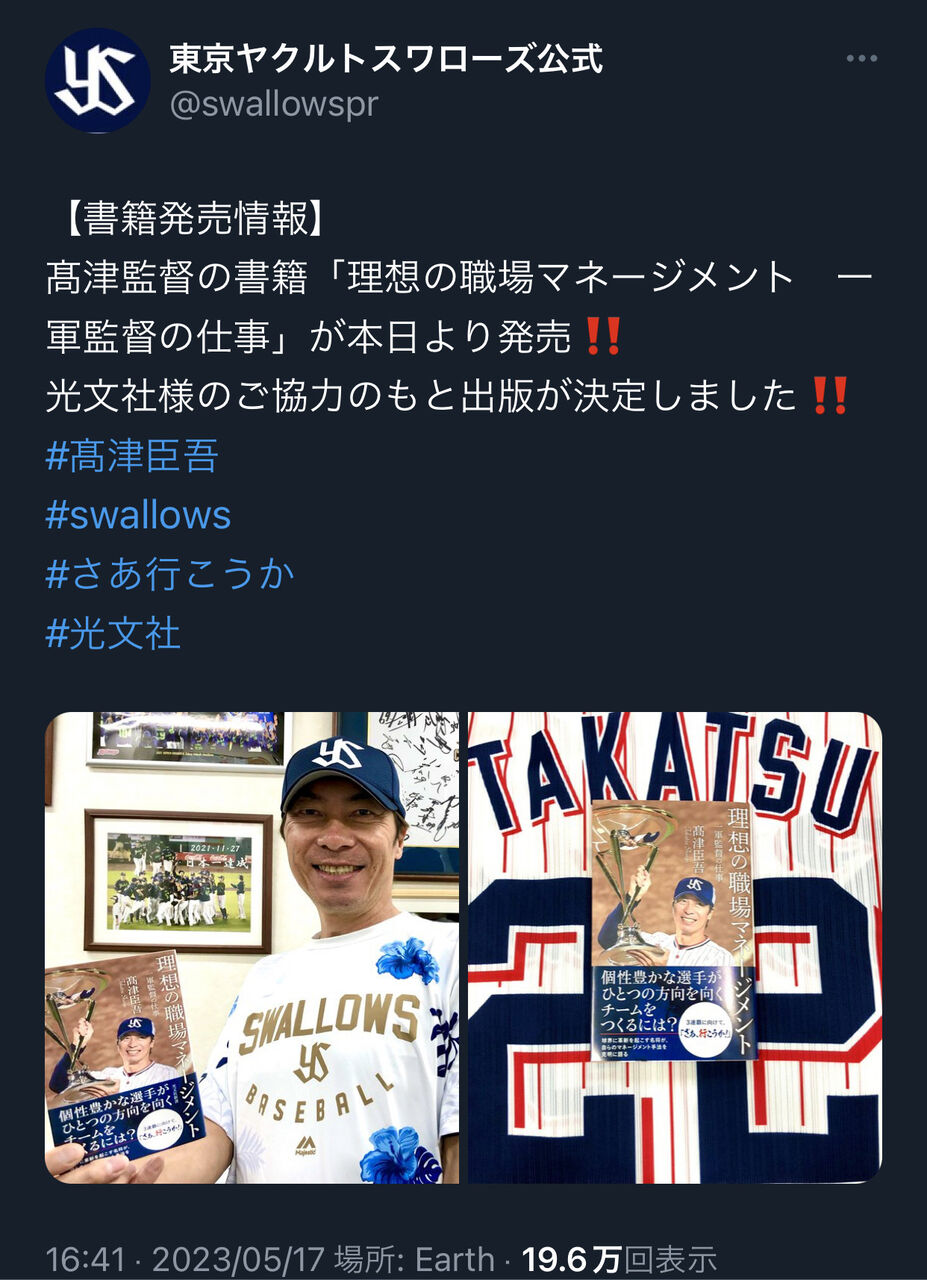Image resolution: width=927 pixels, height=1280 pixels.
Task: Open the Swallows team profile avatar
Action: tap(98, 80)
